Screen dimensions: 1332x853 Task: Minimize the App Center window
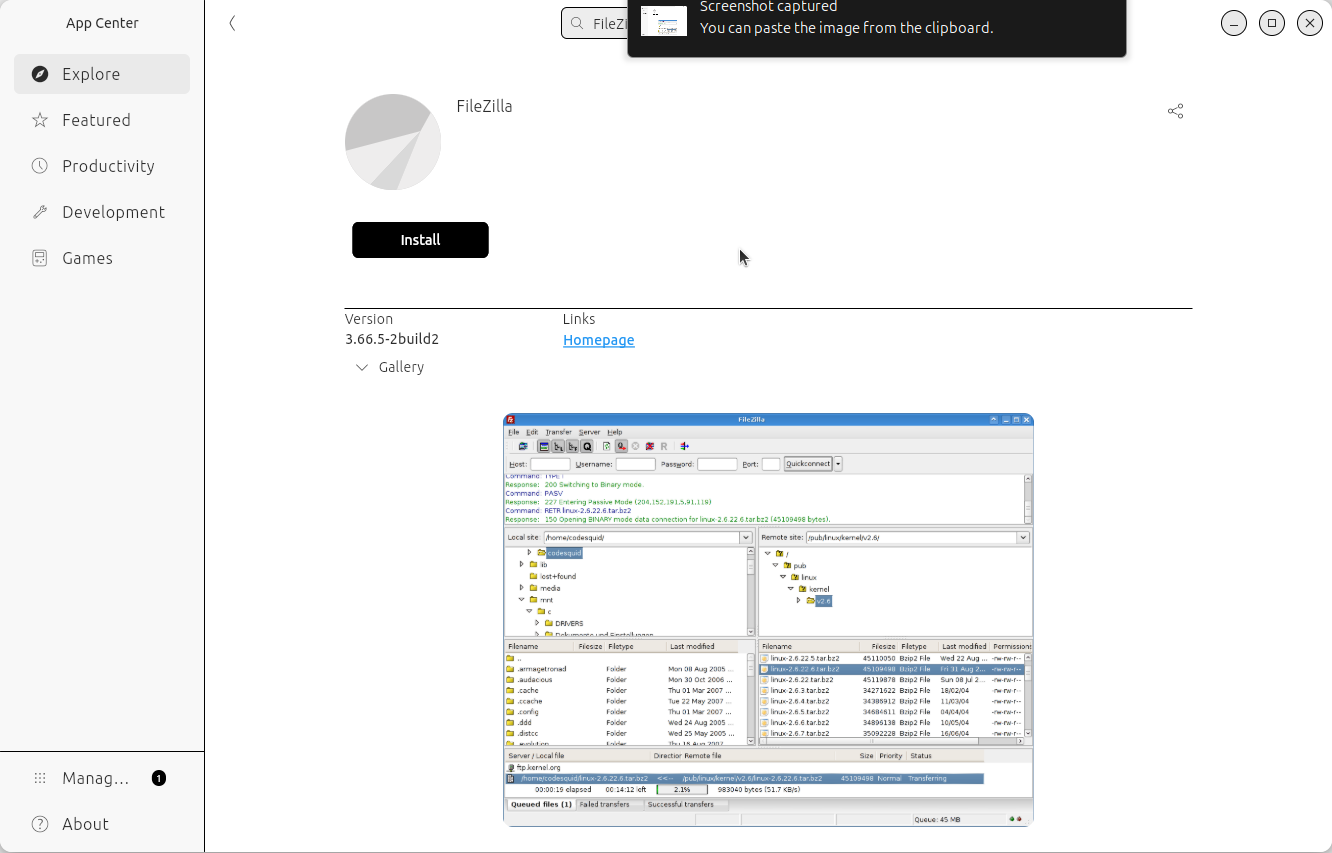(1234, 23)
